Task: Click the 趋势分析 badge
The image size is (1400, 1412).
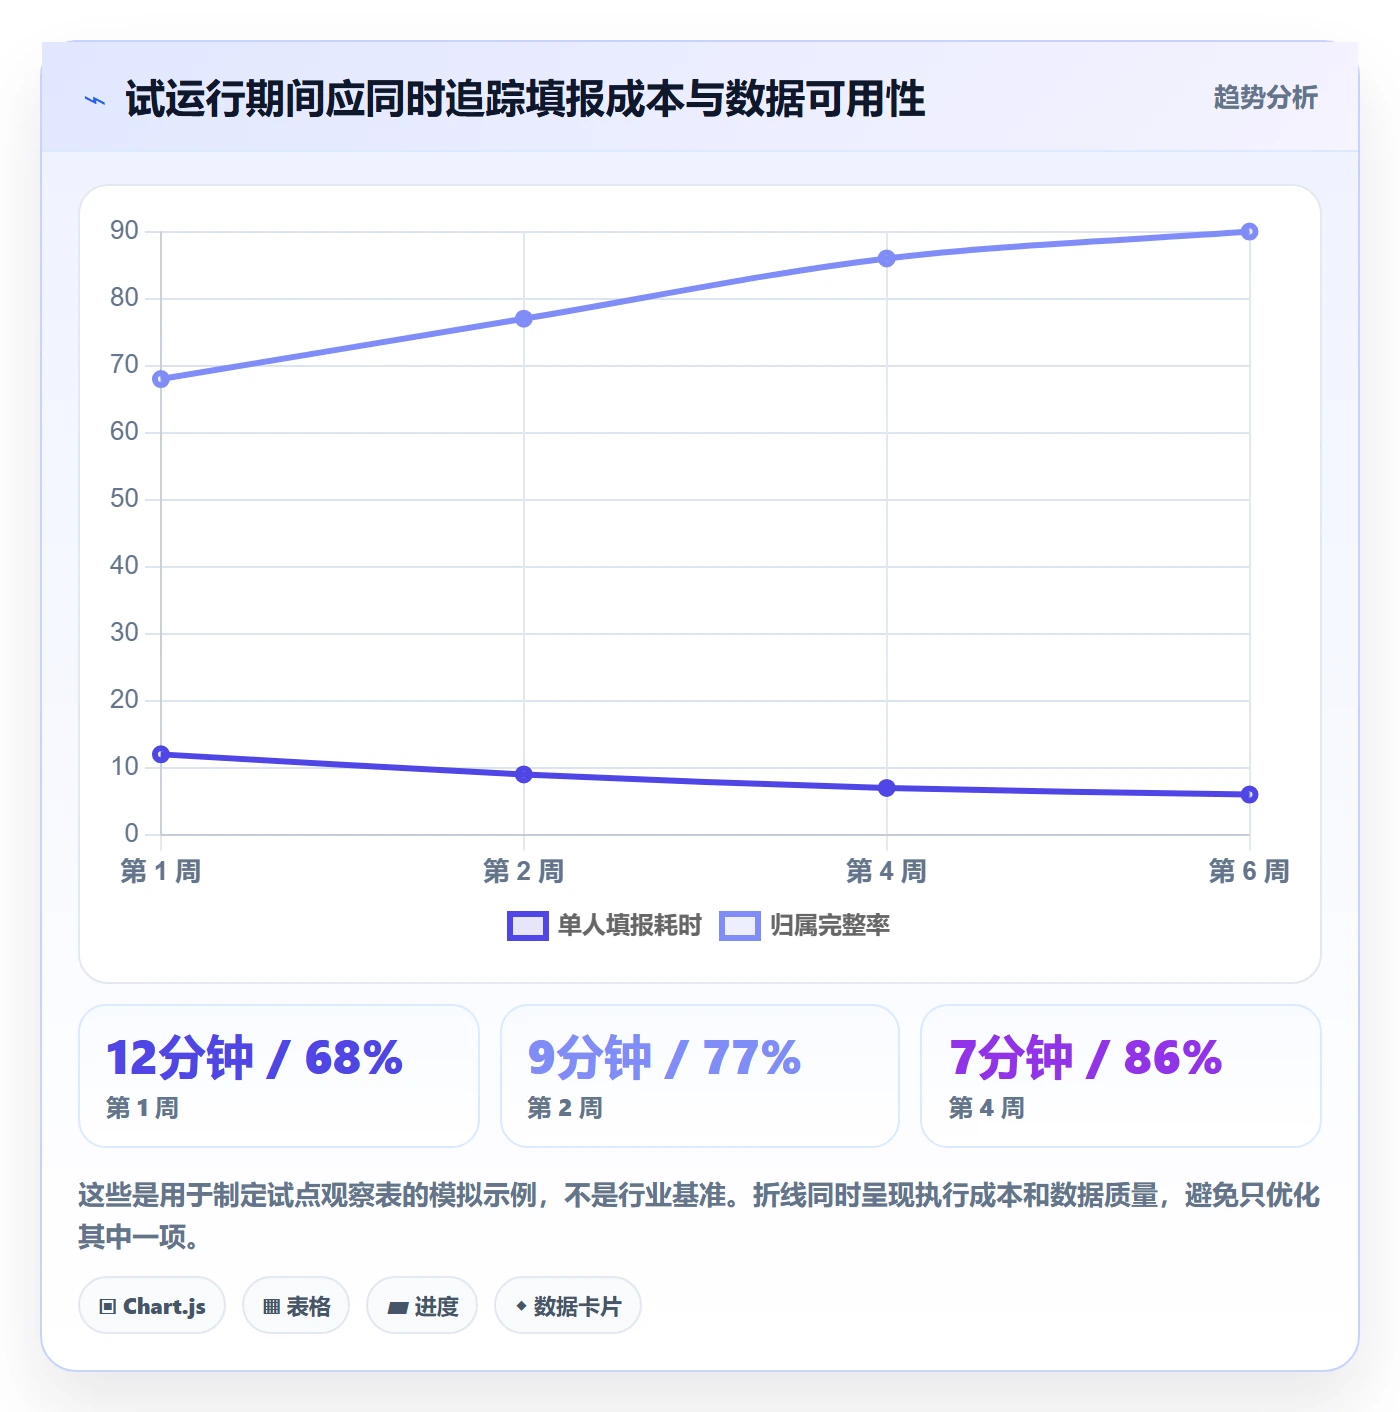Action: pos(1265,98)
